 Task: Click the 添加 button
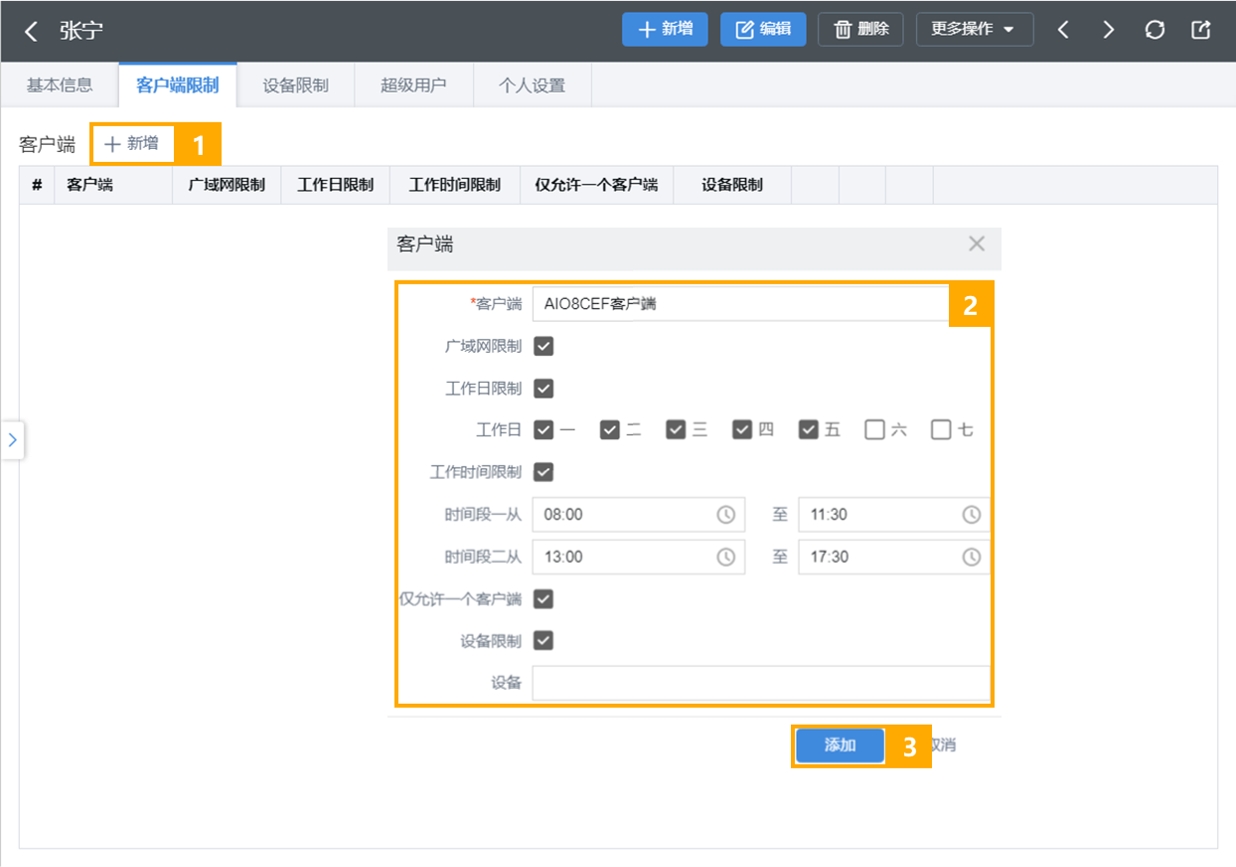840,746
